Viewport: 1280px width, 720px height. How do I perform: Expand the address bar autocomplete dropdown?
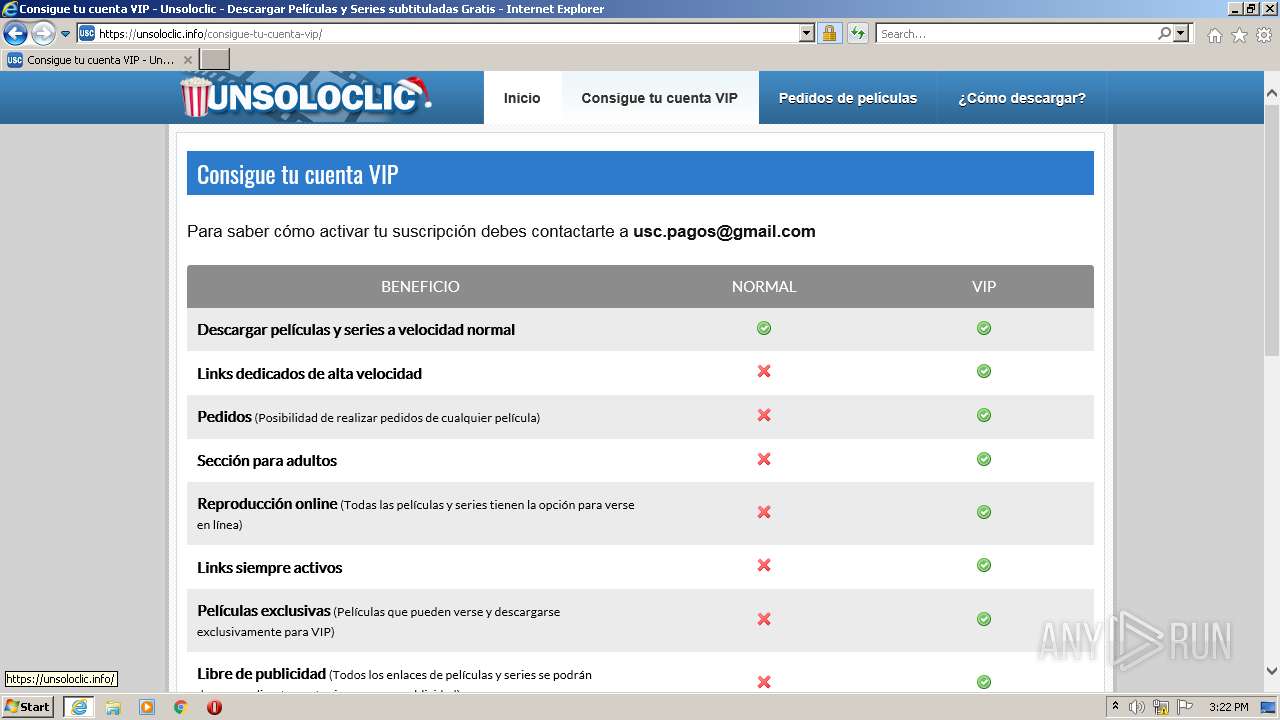[807, 33]
